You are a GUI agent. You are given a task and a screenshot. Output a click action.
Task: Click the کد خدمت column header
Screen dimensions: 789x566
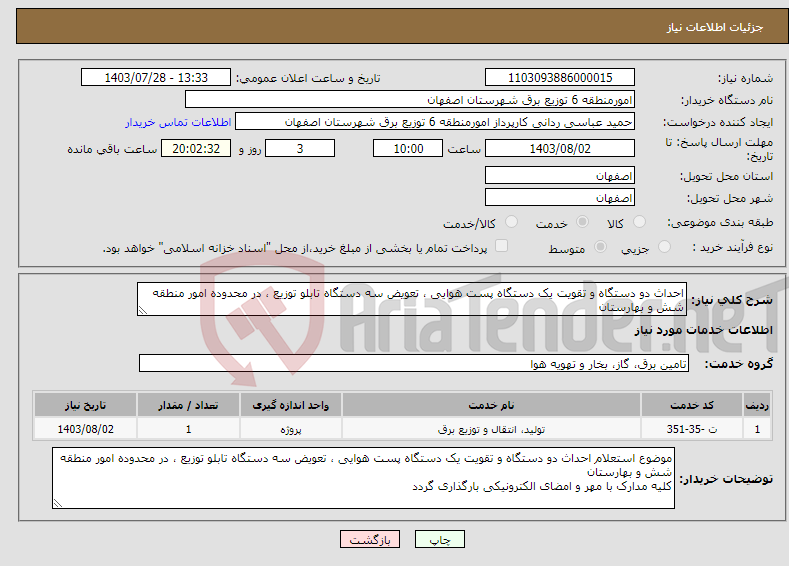coord(692,405)
